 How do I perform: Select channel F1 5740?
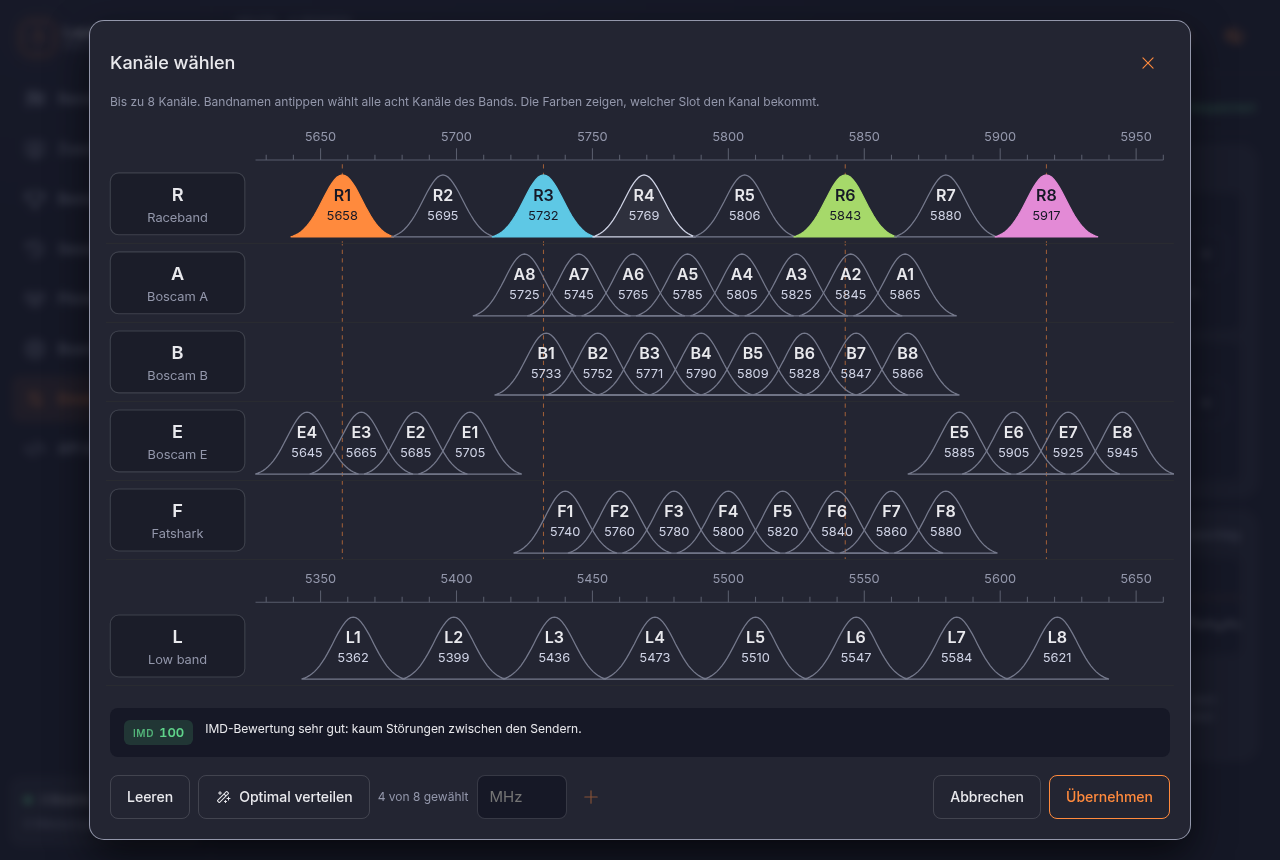click(565, 521)
